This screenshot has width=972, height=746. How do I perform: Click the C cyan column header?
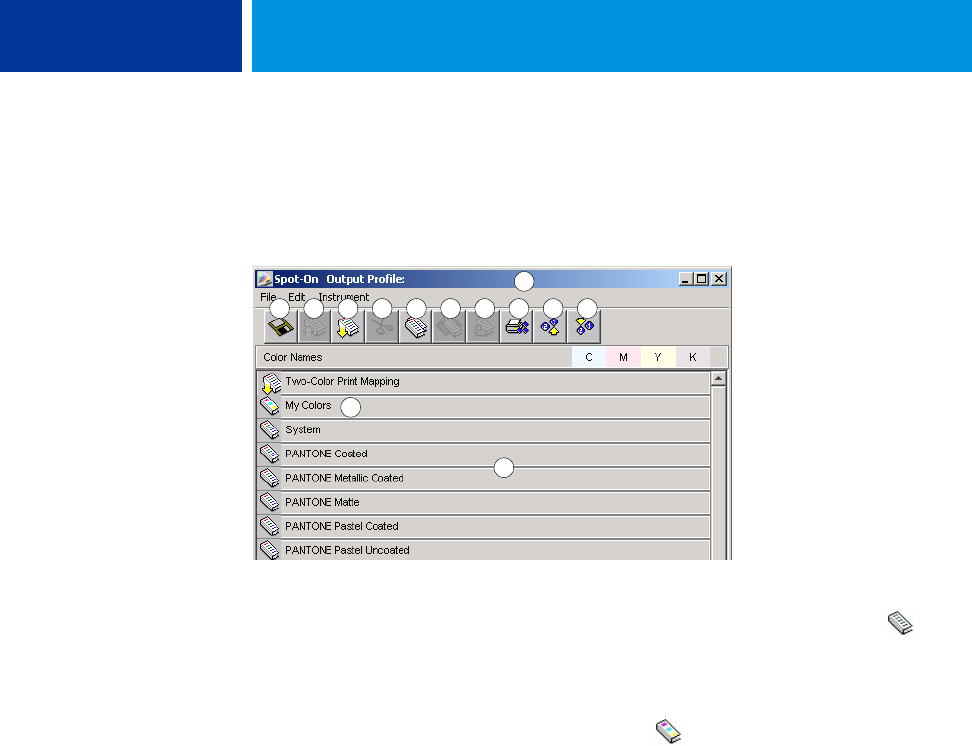(589, 357)
